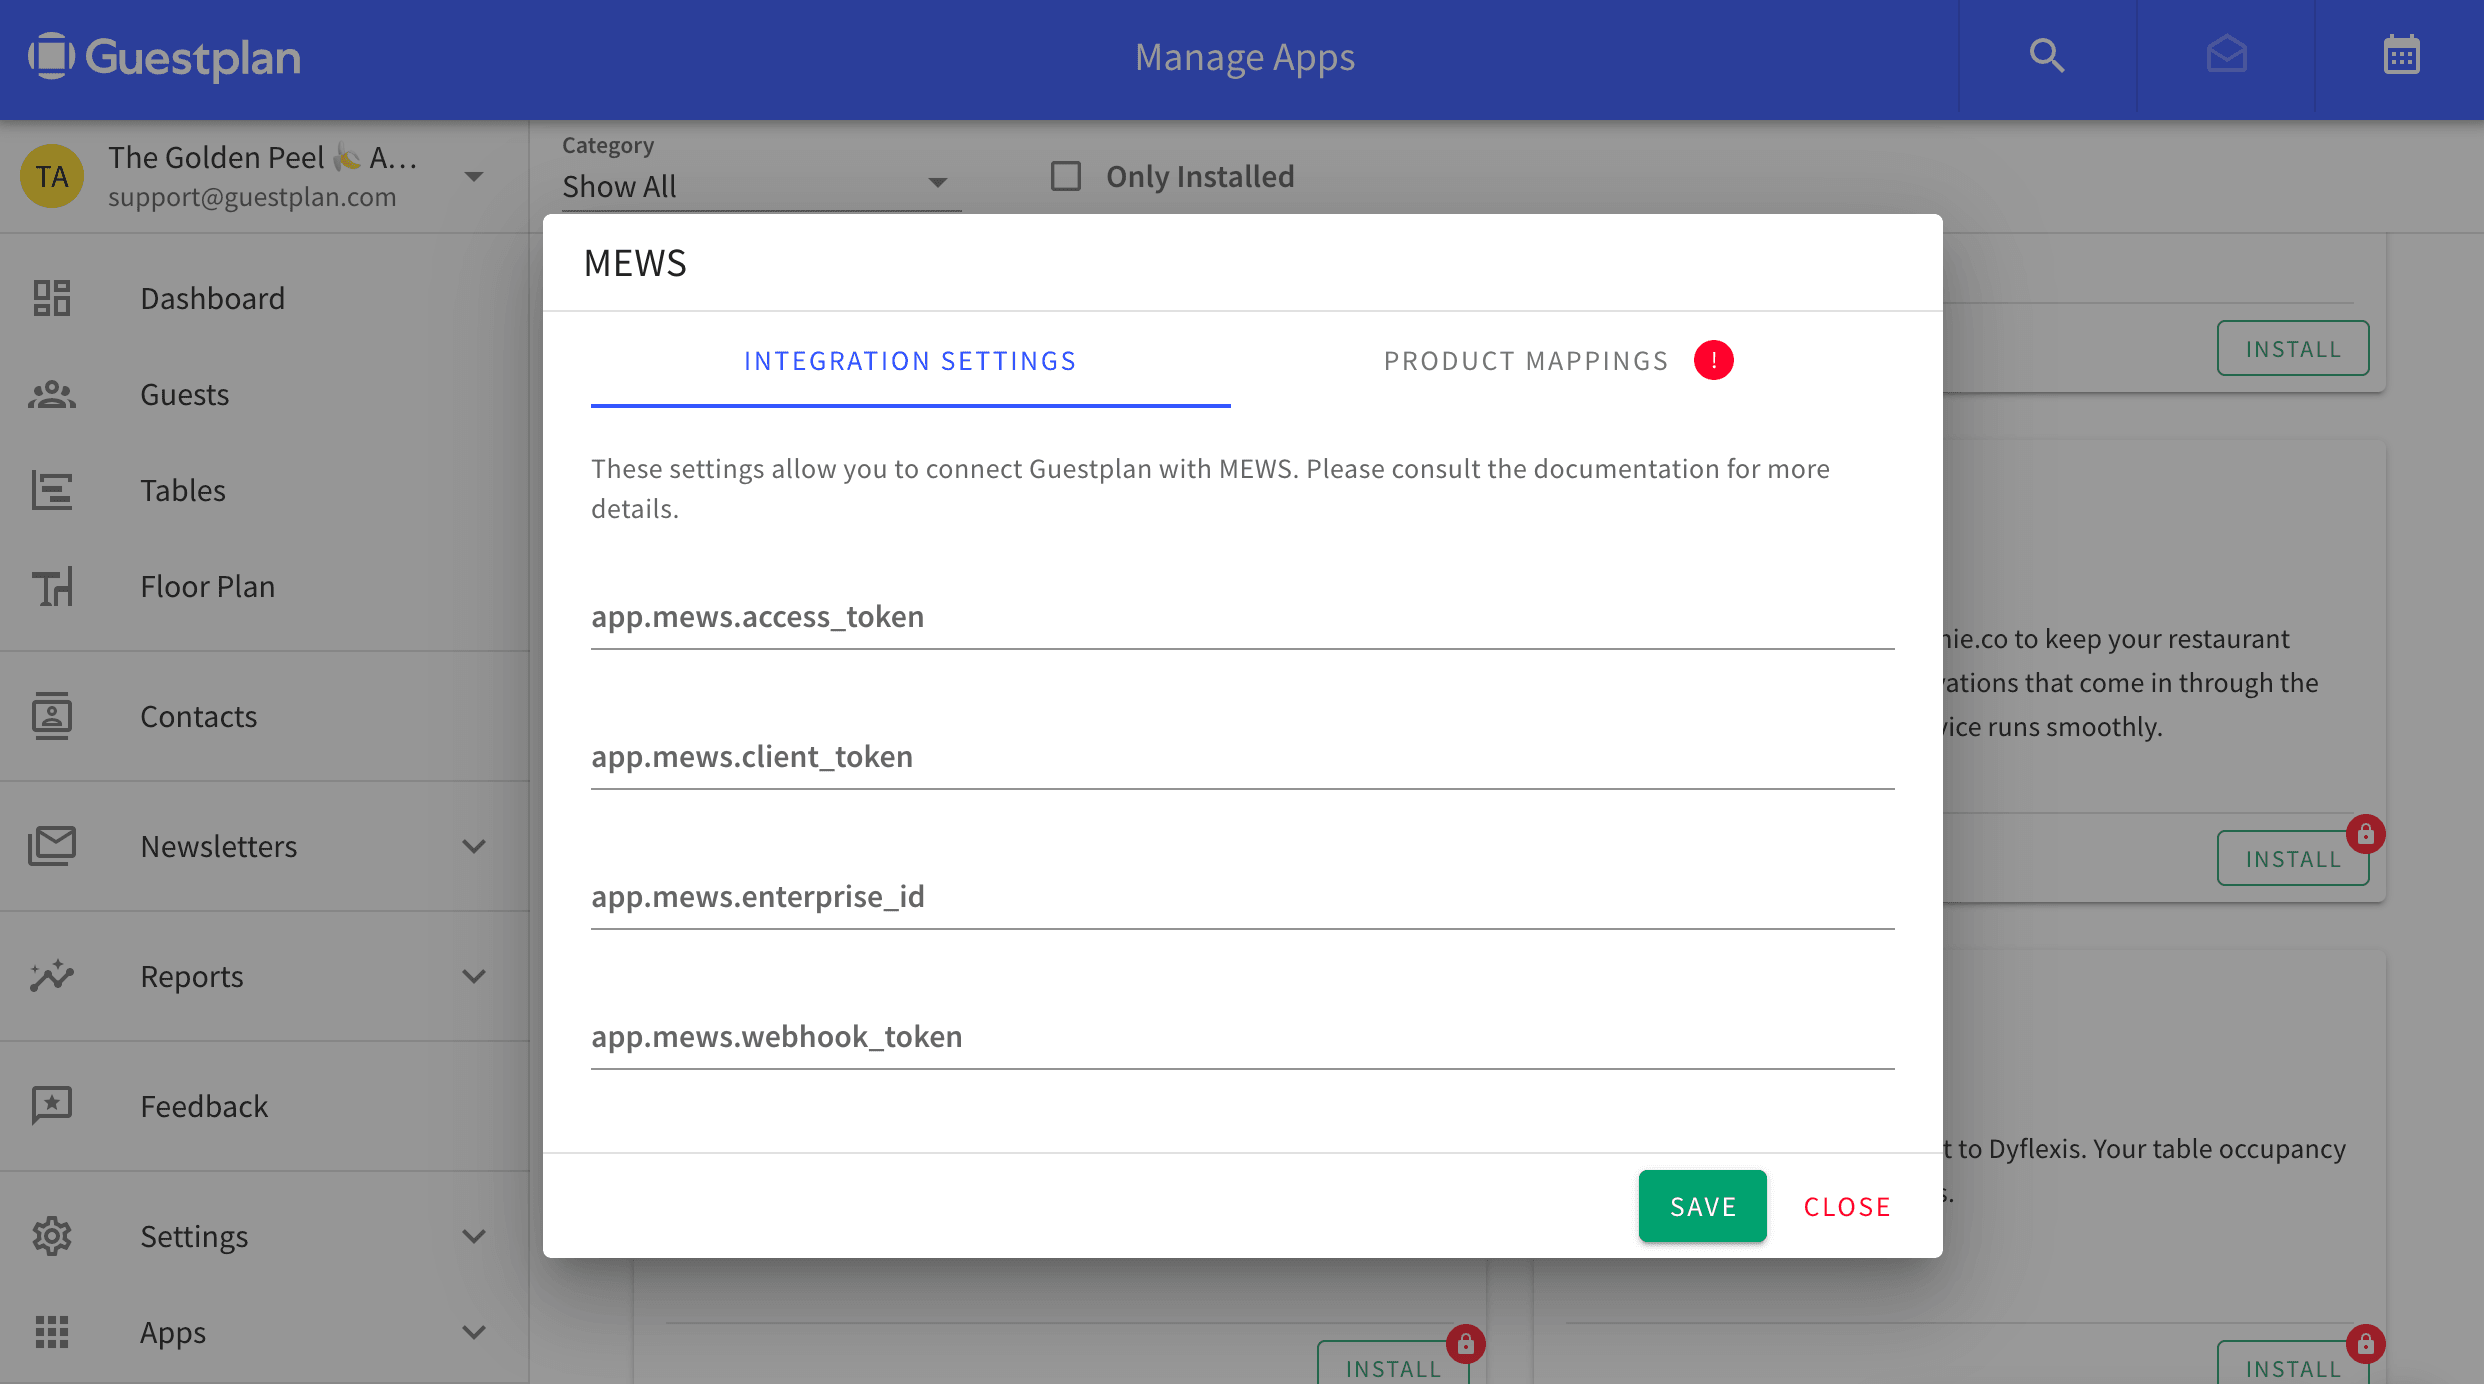Screen dimensions: 2484x1384
Task: Expand the Settings submenu chevron
Action: pos(474,1236)
